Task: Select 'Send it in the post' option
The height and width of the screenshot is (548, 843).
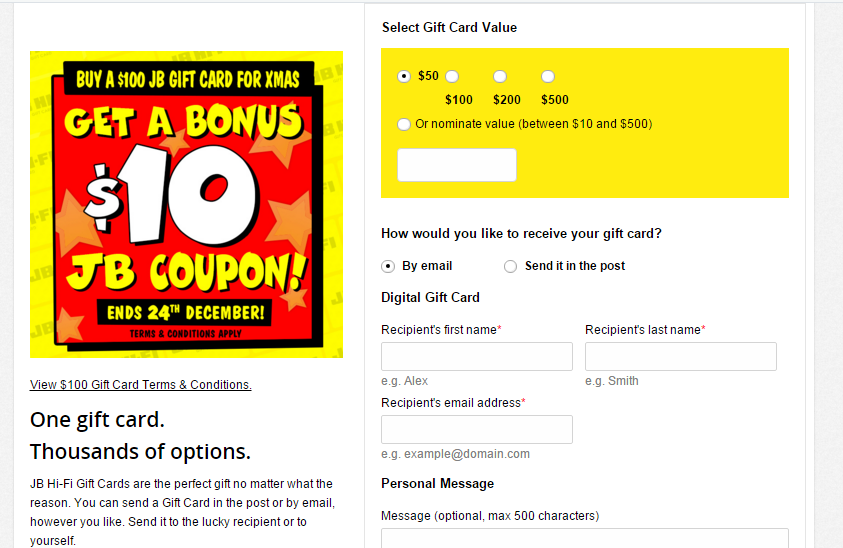Action: pos(511,266)
